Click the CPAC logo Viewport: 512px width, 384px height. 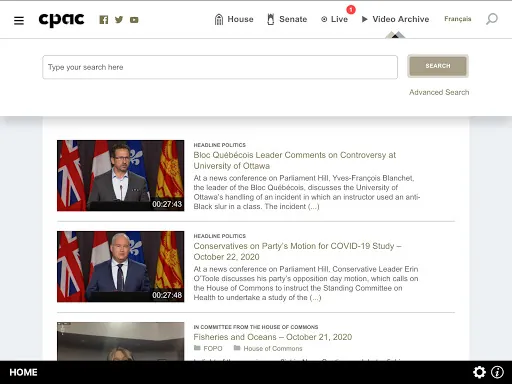click(x=62, y=20)
